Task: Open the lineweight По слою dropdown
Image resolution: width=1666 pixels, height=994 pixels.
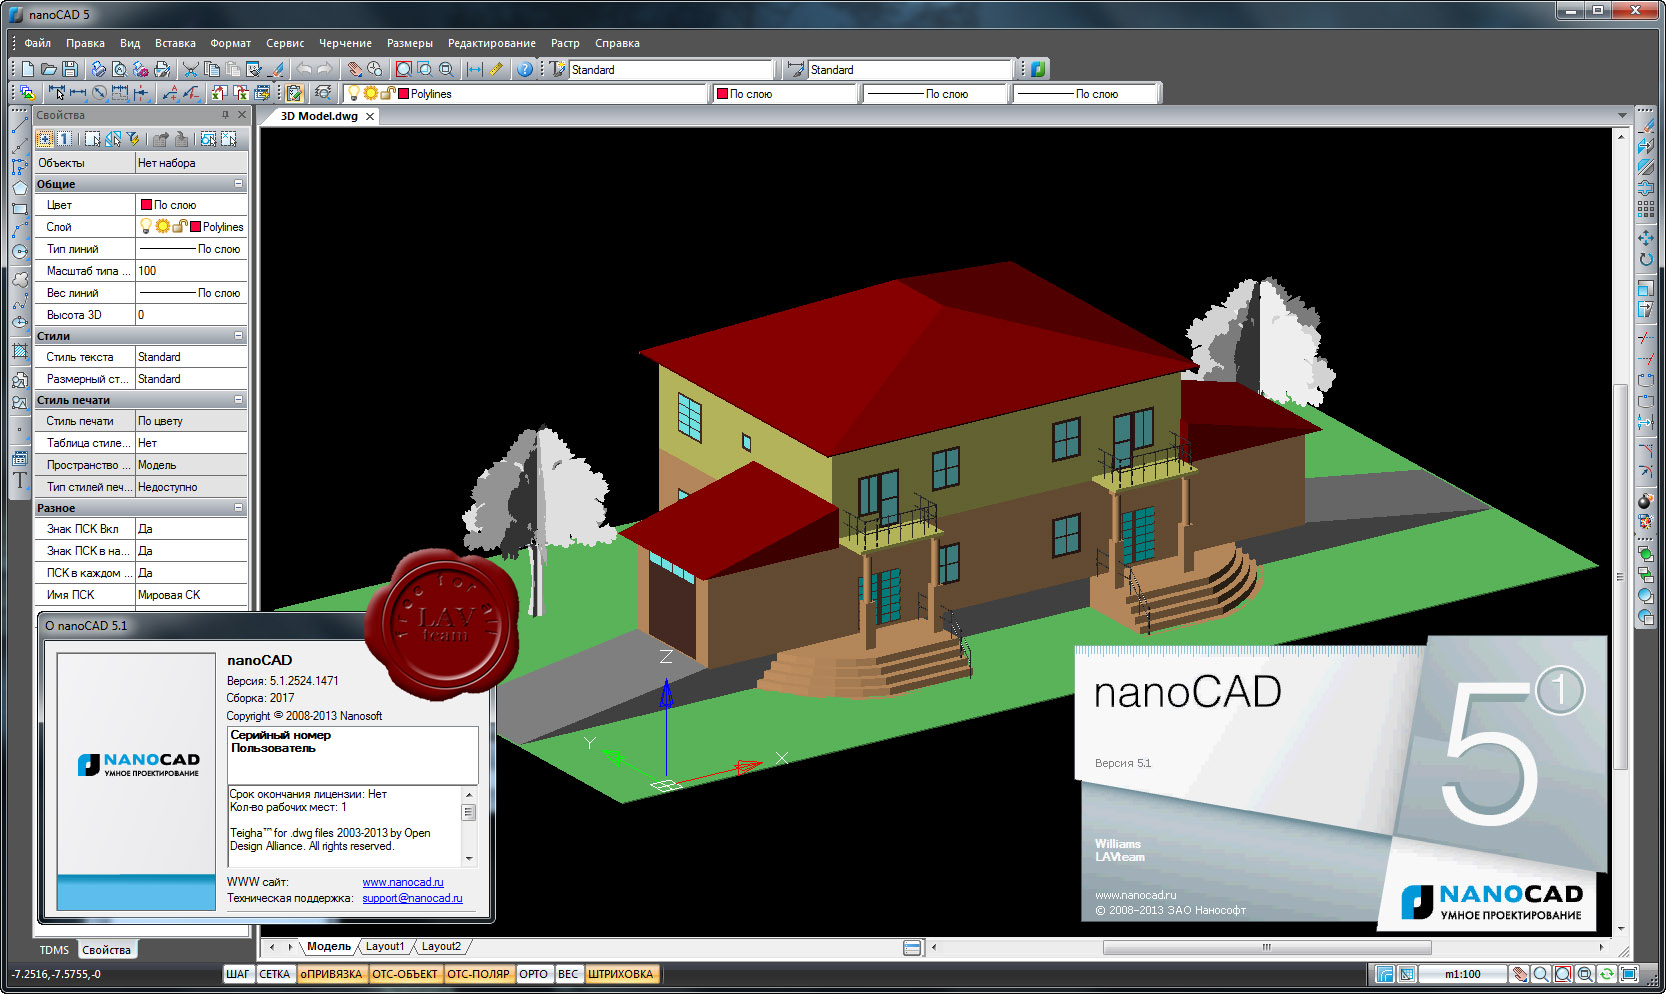Action: point(1087,94)
